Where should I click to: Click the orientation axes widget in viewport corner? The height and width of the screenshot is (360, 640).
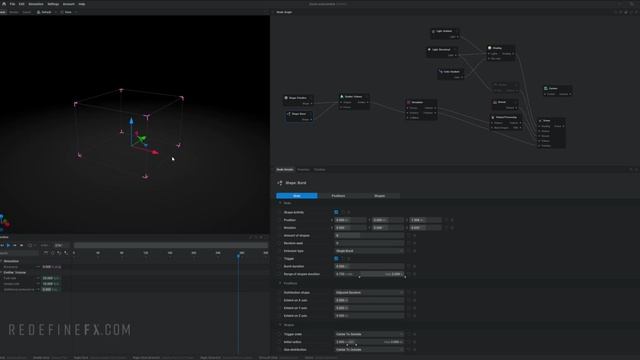click(4, 222)
